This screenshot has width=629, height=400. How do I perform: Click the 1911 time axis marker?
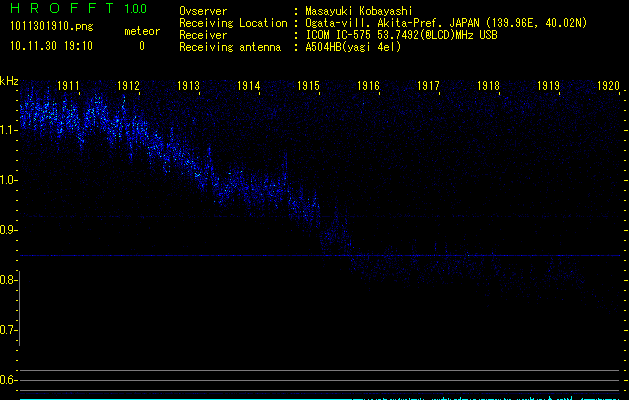69,87
